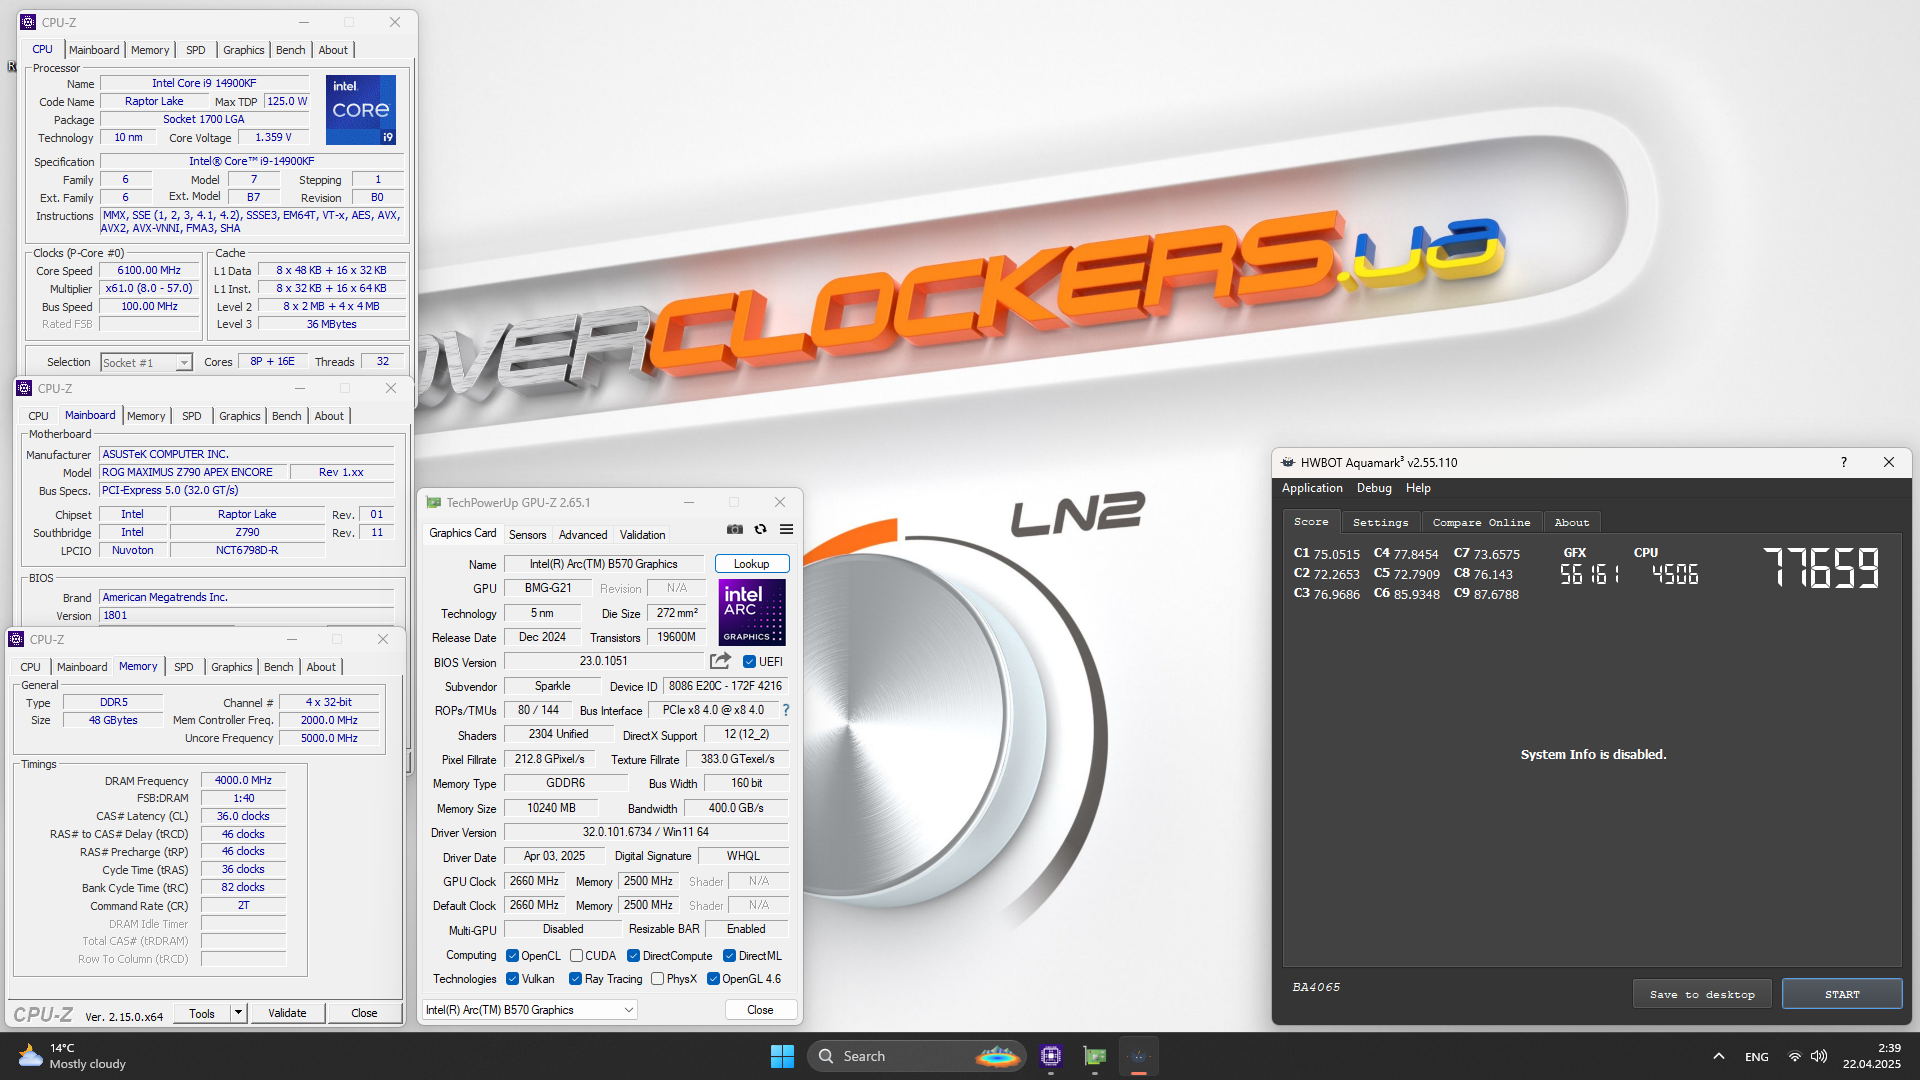This screenshot has height=1080, width=1920.
Task: Click the BIOS export share icon in GPU-Z
Action: pos(720,661)
